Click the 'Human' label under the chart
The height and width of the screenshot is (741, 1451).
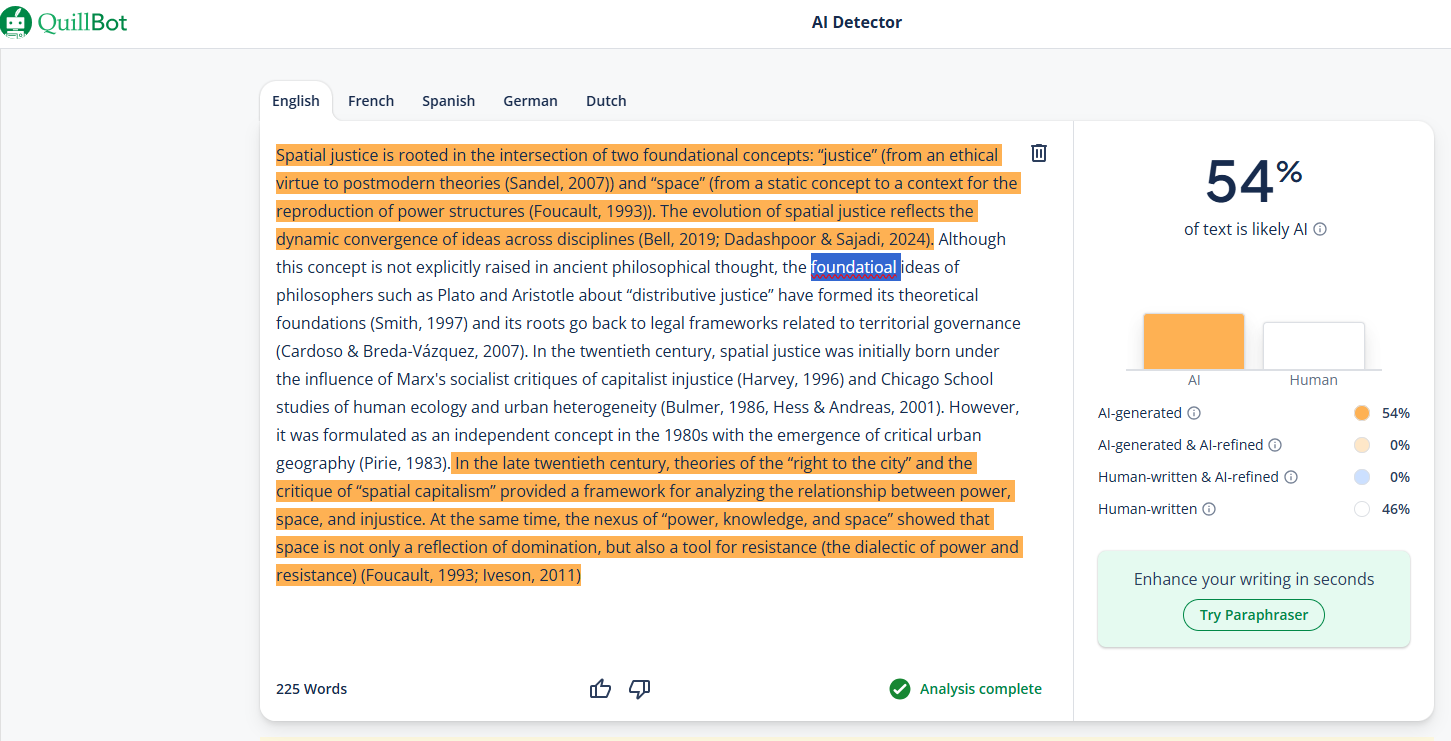(1314, 380)
